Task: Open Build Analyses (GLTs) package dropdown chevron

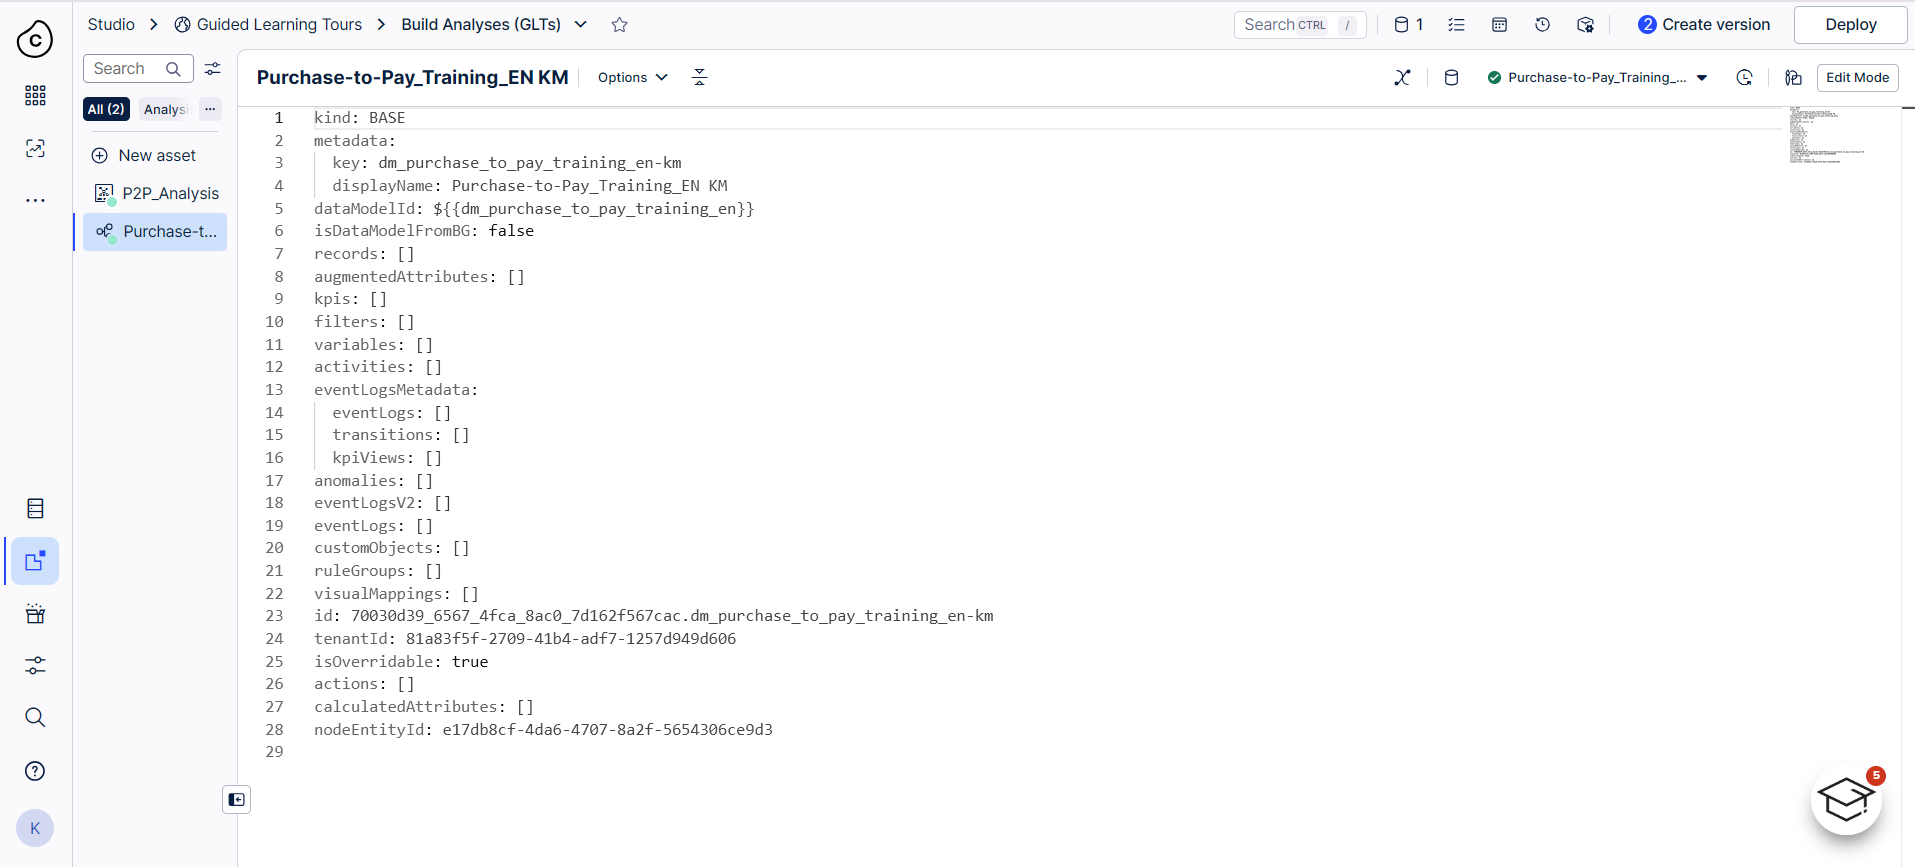Action: click(581, 25)
